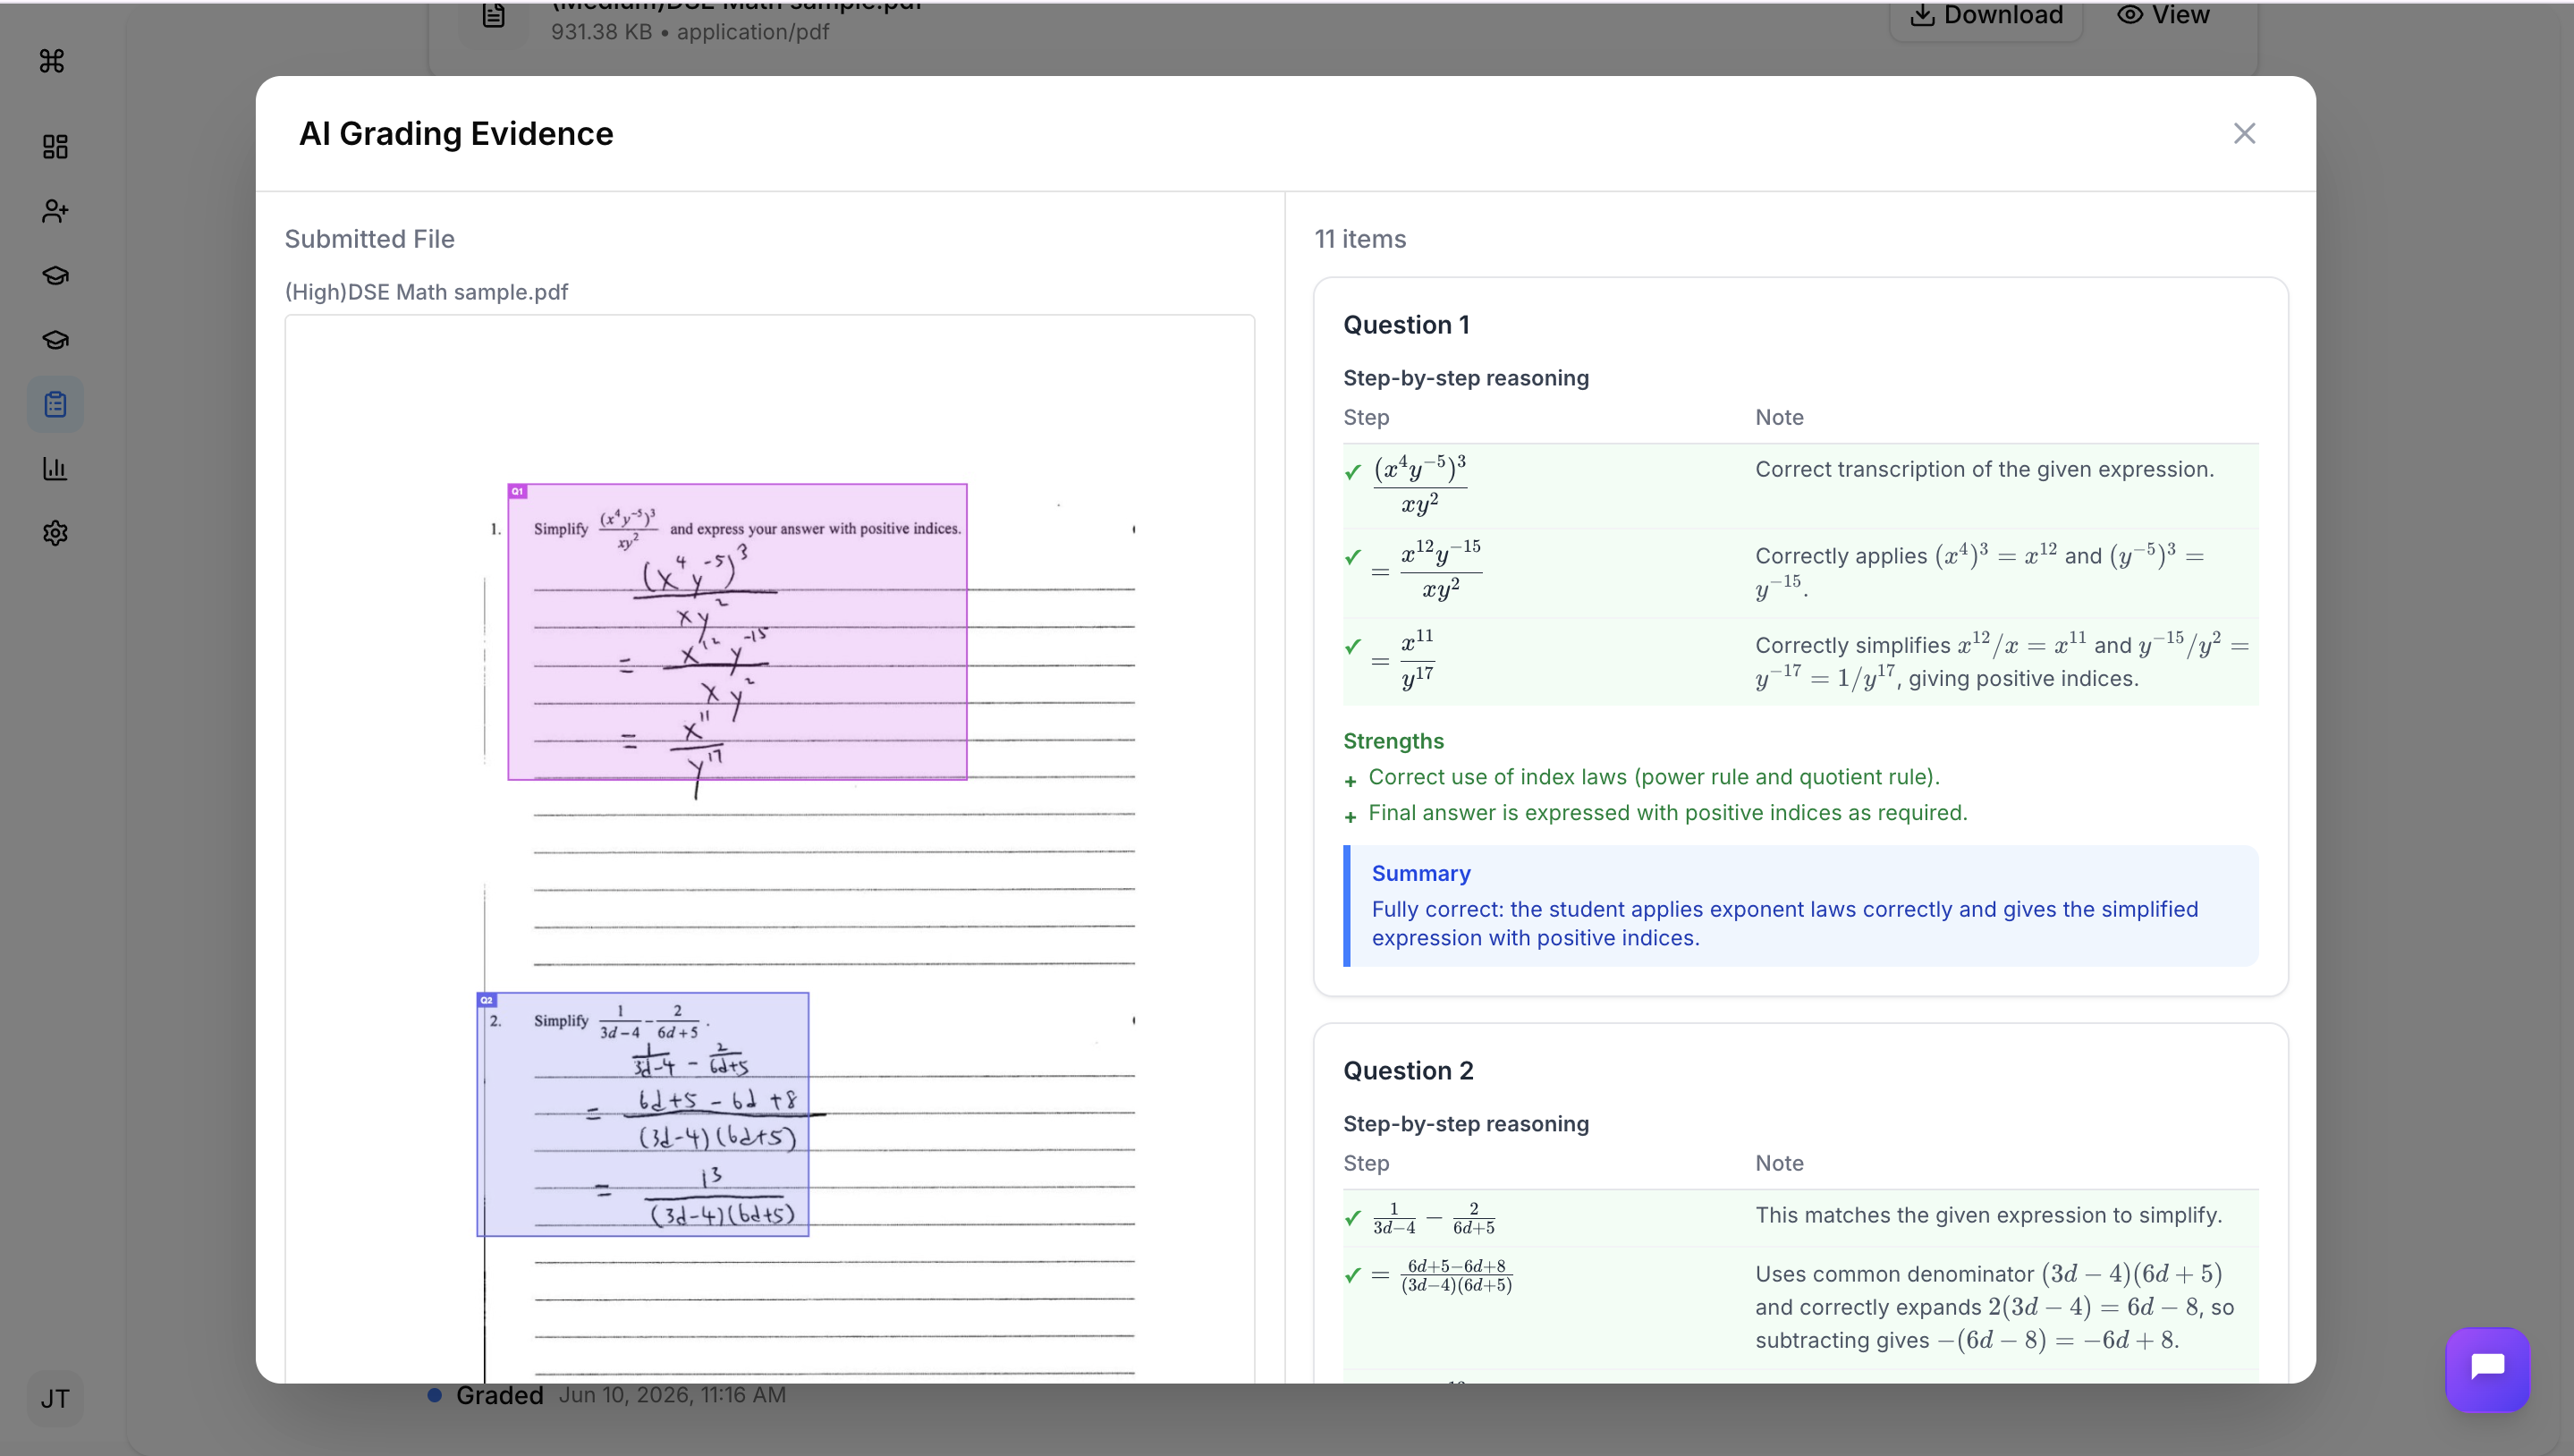This screenshot has width=2574, height=1456.
Task: Click the Download button behind the dialog
Action: (x=1986, y=17)
